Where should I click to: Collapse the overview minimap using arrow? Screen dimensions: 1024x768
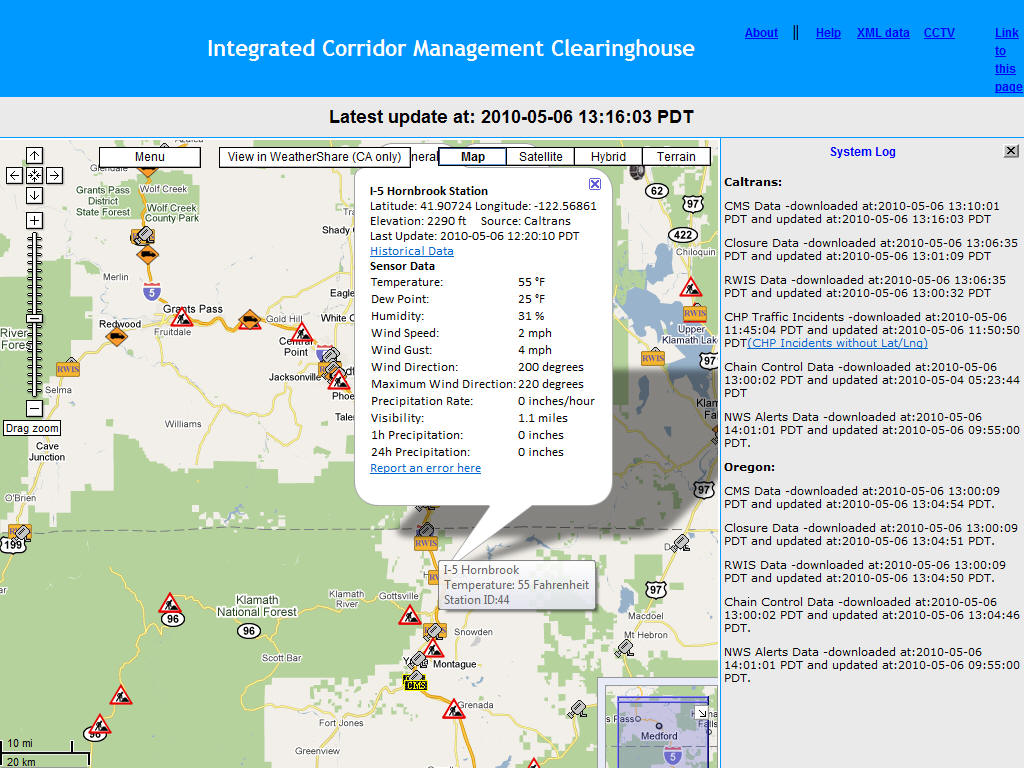(x=701, y=713)
